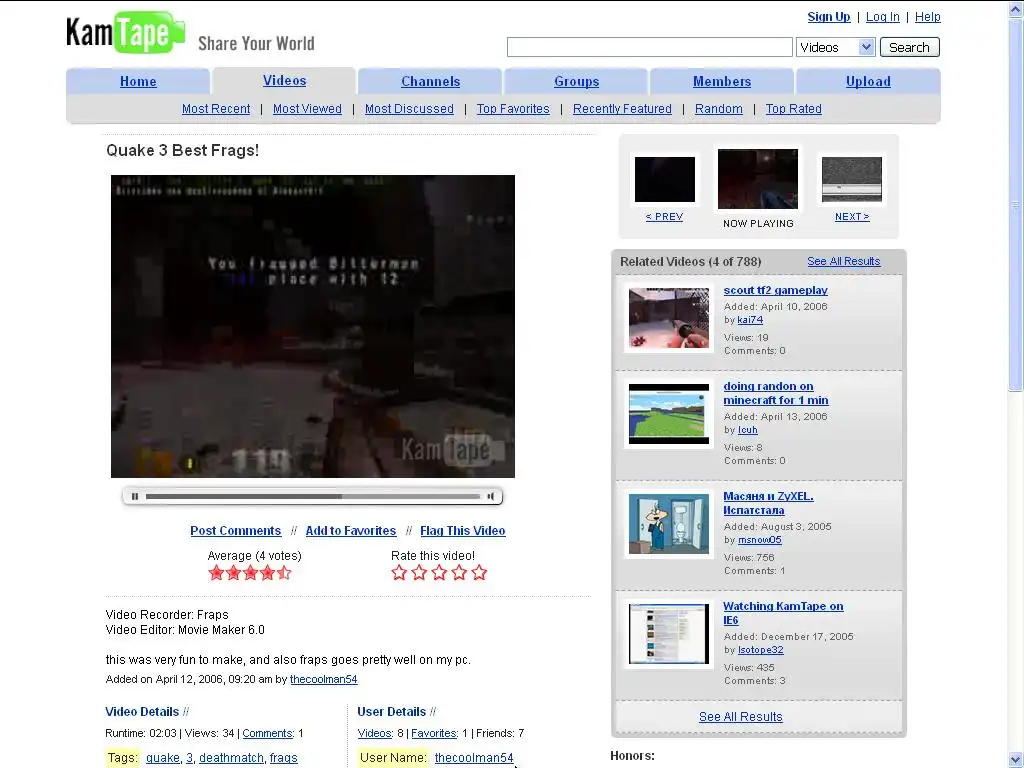Open Watching KamTape on IE6 thumbnail
The height and width of the screenshot is (768, 1024).
point(669,634)
